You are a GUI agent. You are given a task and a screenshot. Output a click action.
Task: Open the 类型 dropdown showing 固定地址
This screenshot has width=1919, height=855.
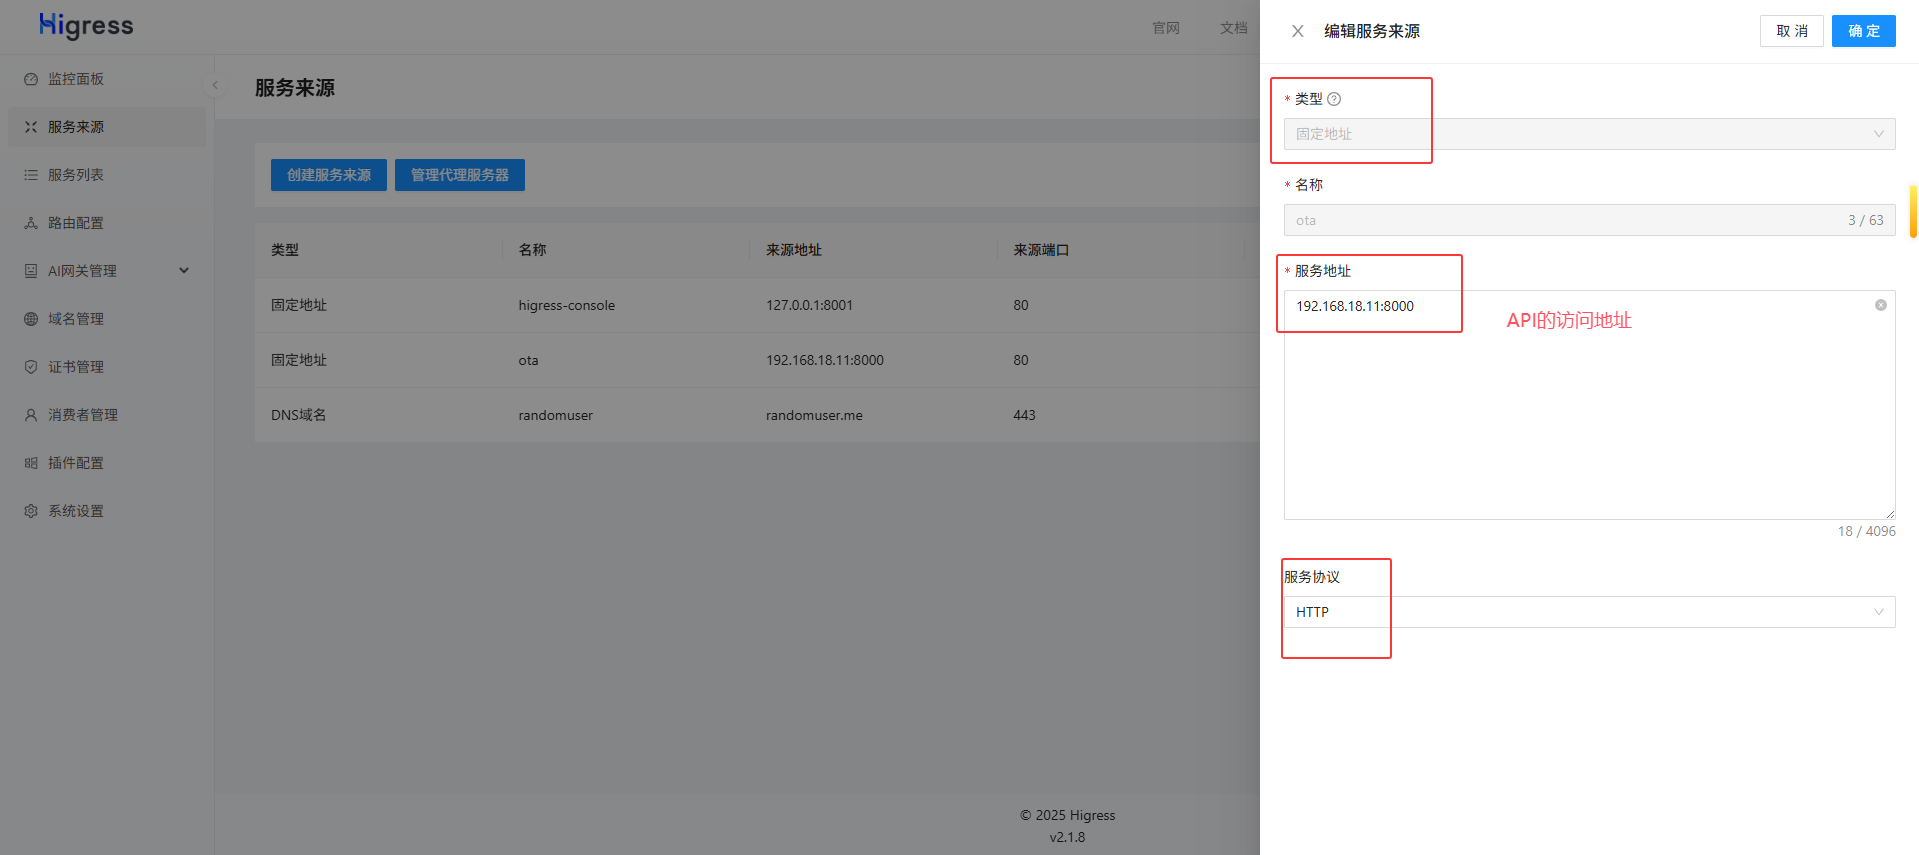[1589, 134]
